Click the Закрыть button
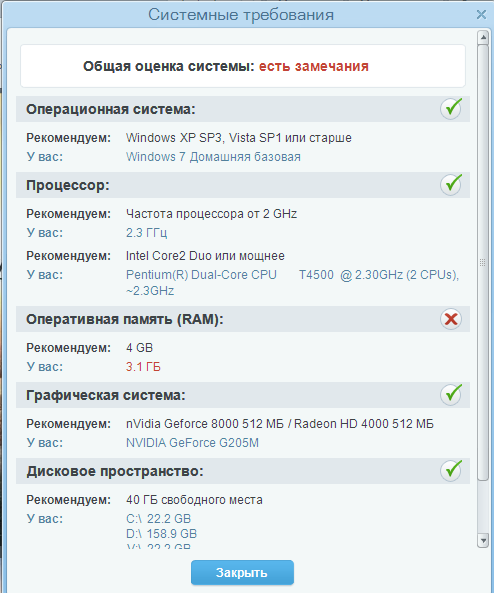This screenshot has height=593, width=494. coord(242,573)
